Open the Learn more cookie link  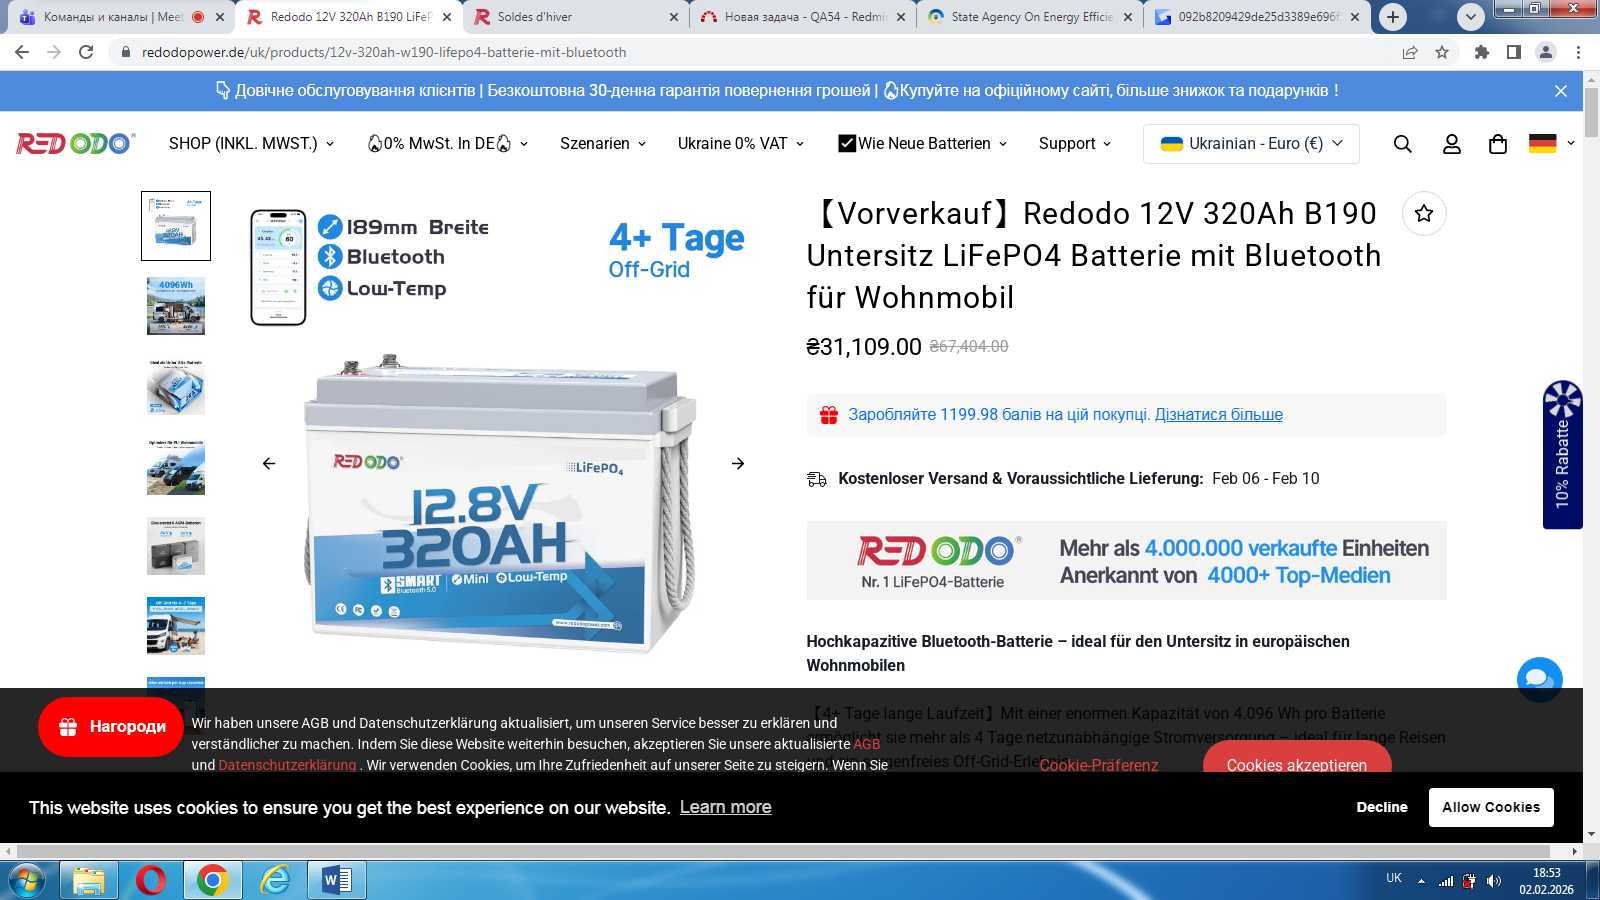click(x=726, y=807)
